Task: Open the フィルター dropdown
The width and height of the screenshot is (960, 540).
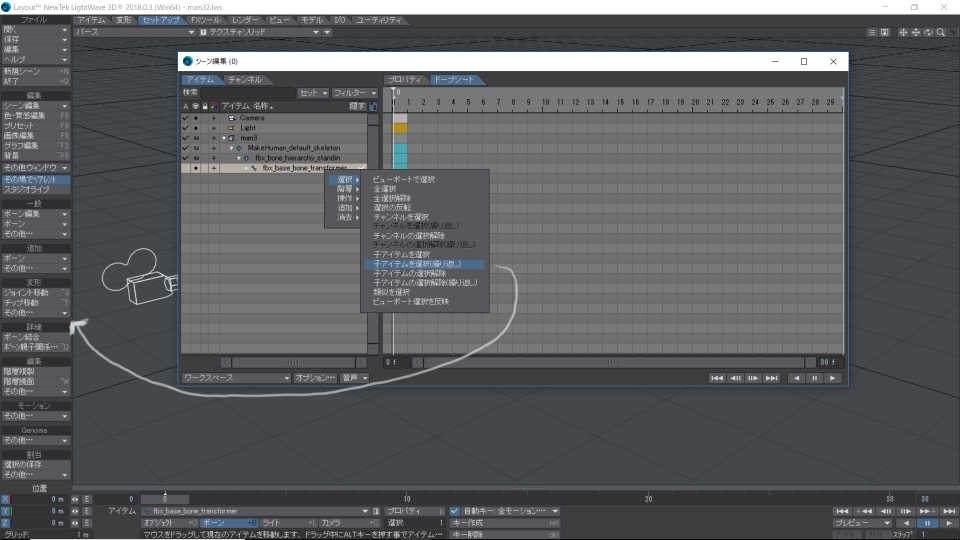Action: click(x=354, y=92)
